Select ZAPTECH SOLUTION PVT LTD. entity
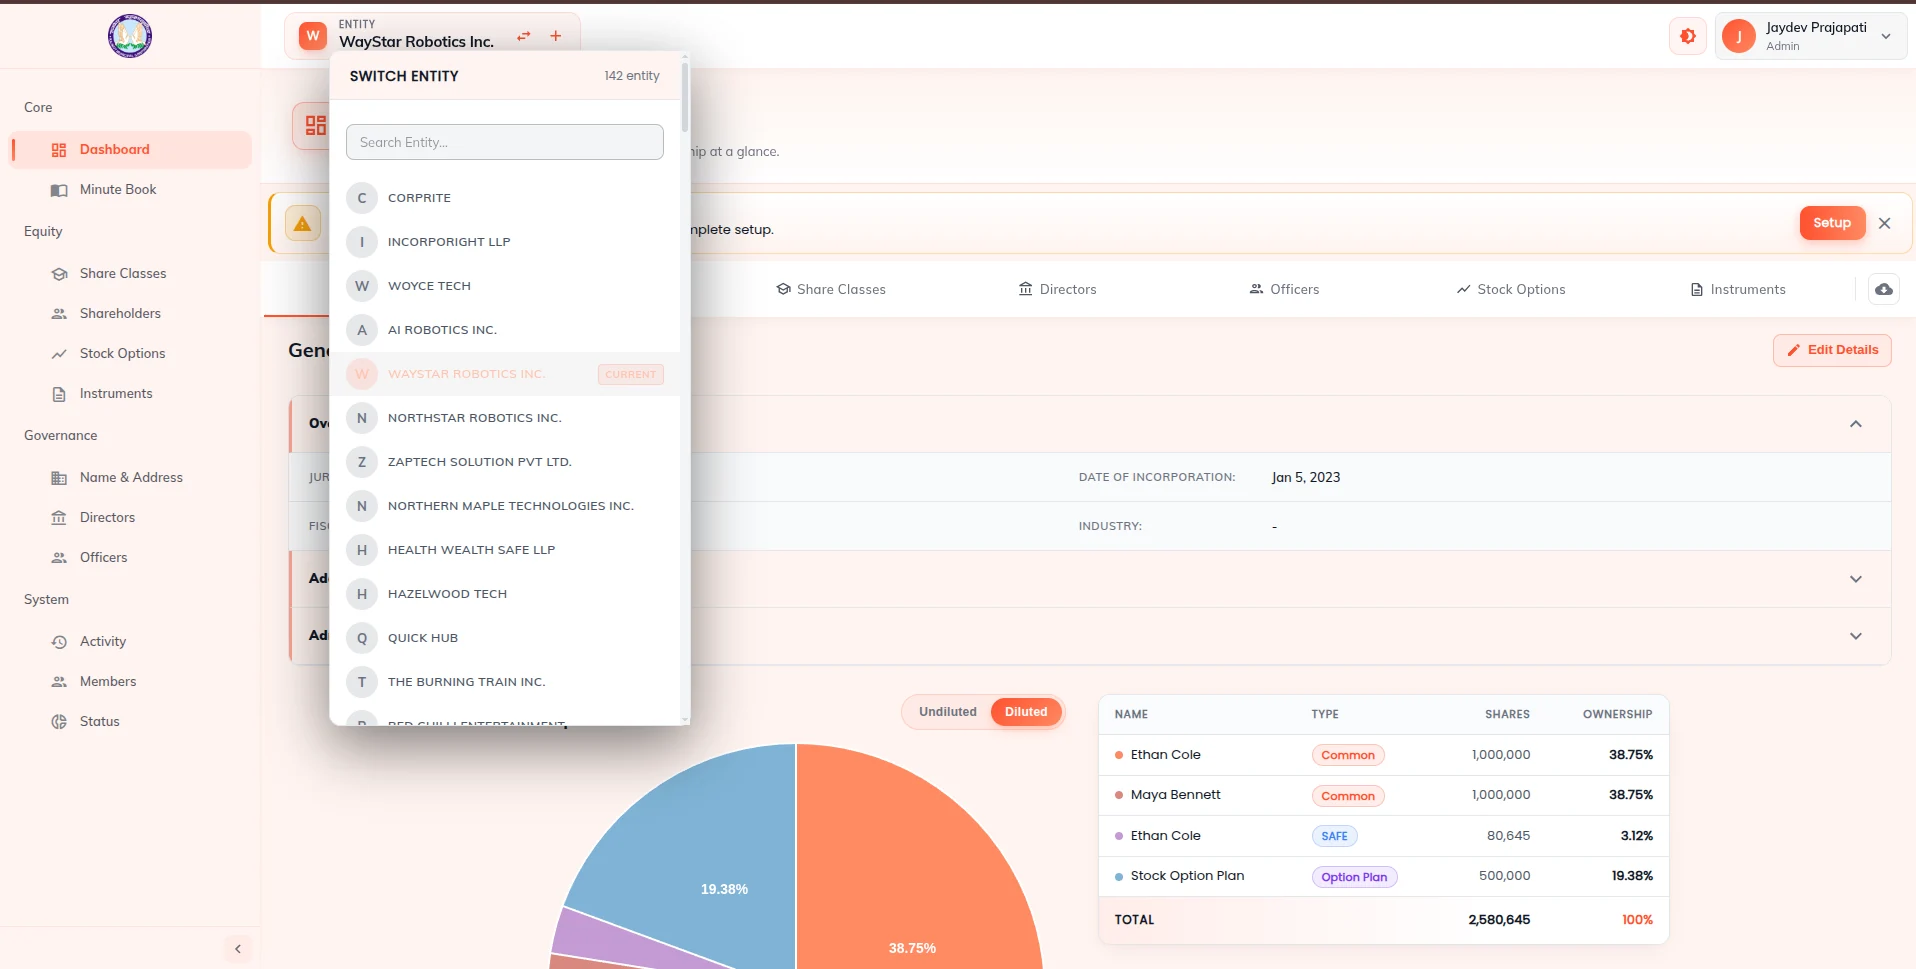 coord(505,462)
